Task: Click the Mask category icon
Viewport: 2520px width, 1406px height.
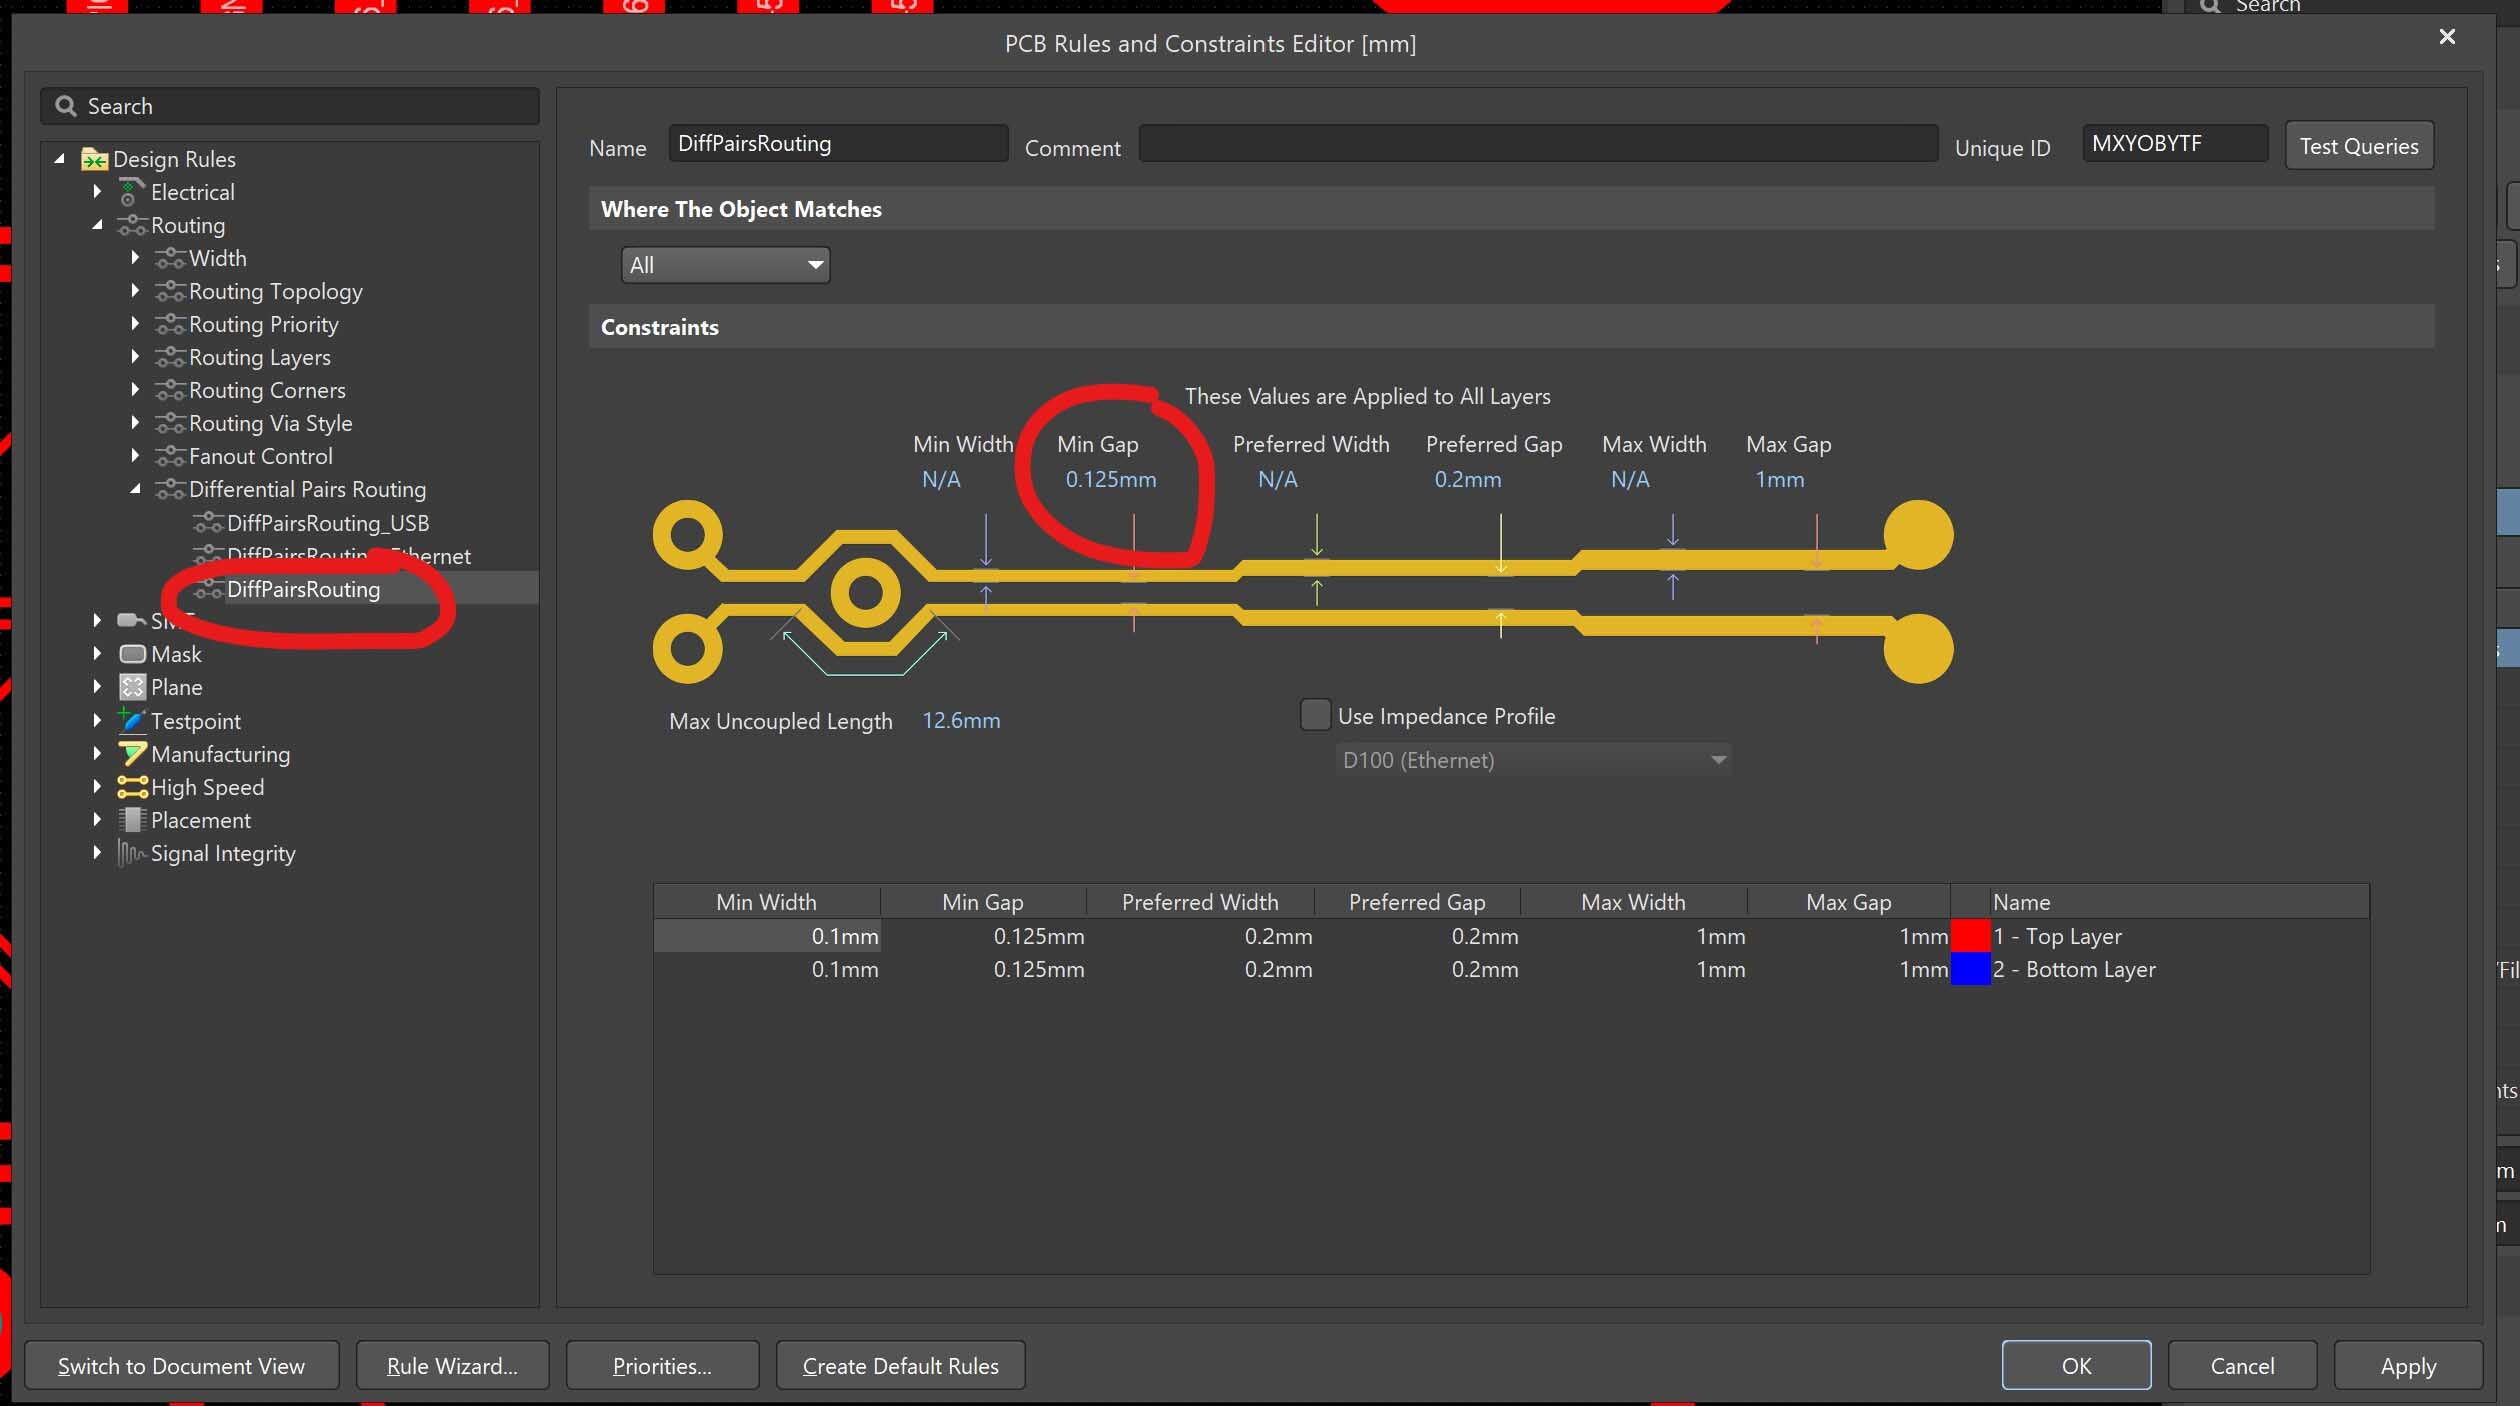Action: click(x=132, y=654)
